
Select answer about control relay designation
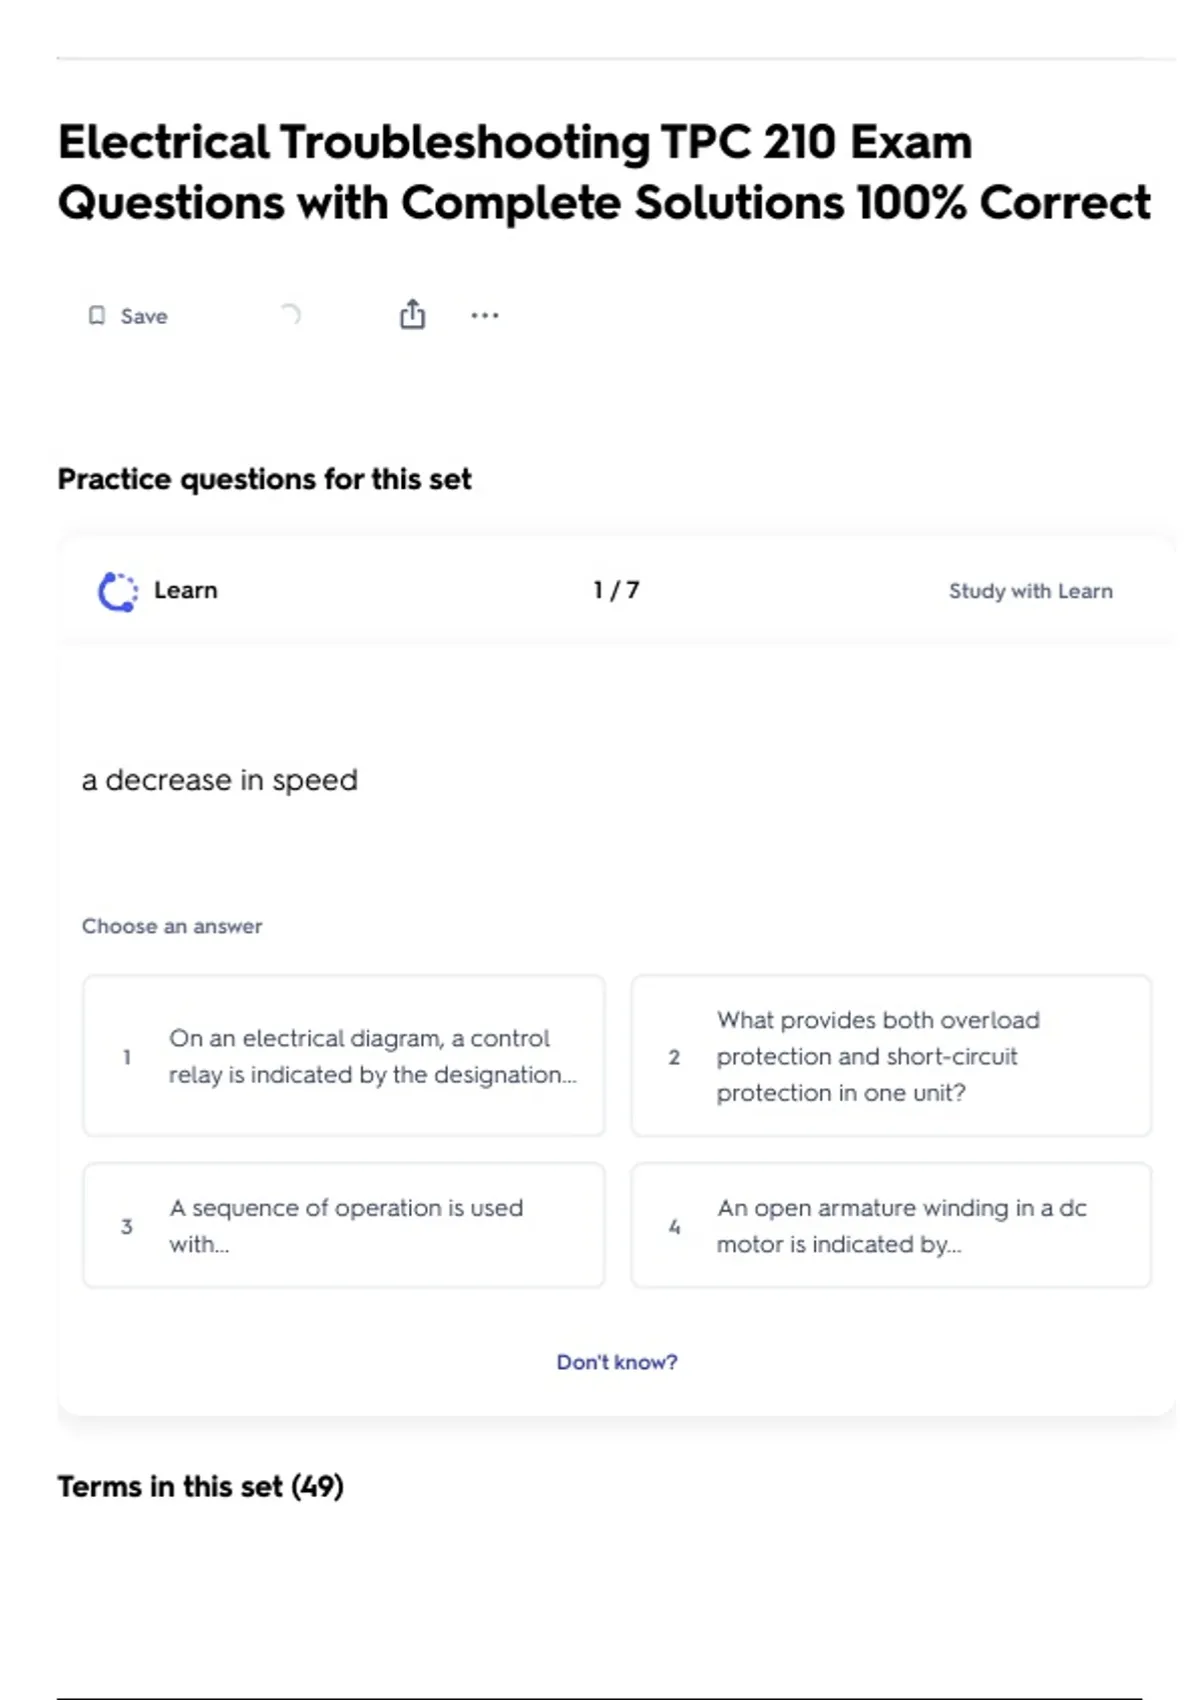click(x=344, y=1056)
